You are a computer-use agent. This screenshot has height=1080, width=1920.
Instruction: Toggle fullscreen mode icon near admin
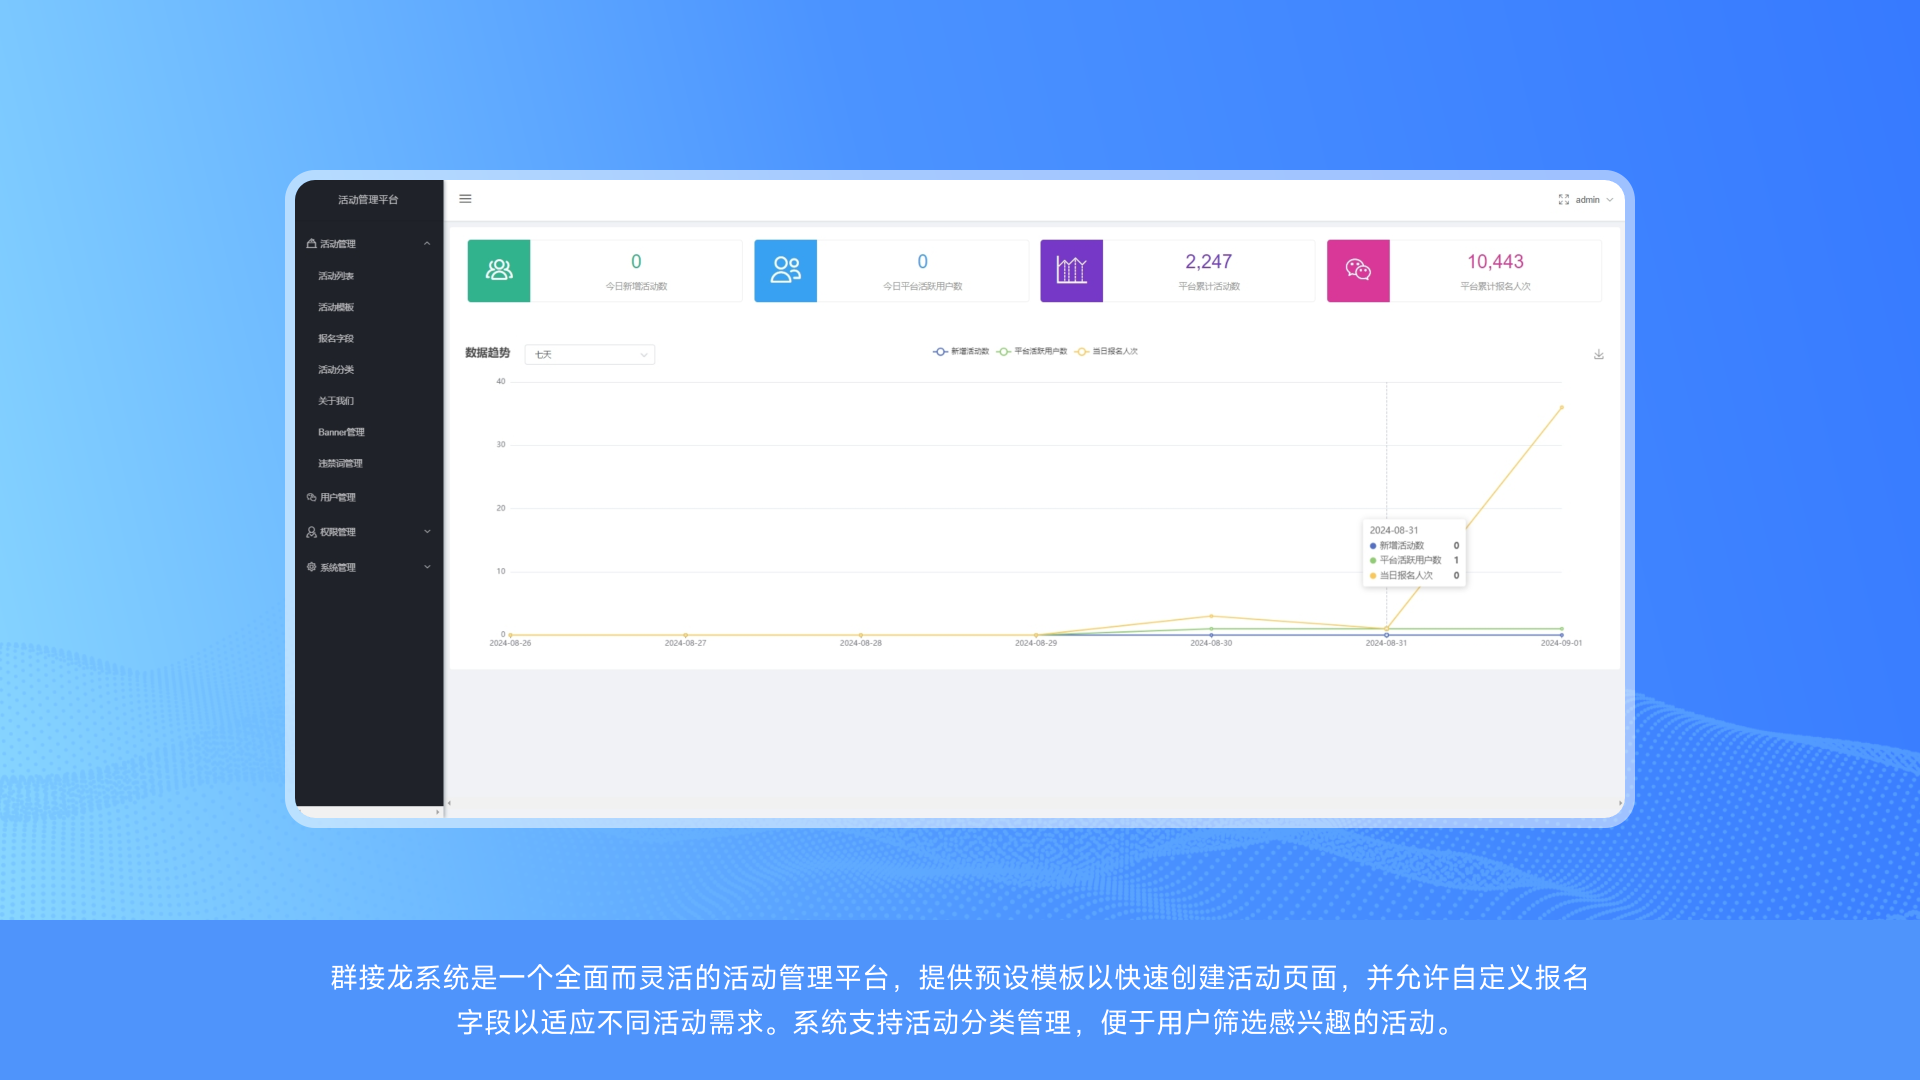coord(1563,200)
